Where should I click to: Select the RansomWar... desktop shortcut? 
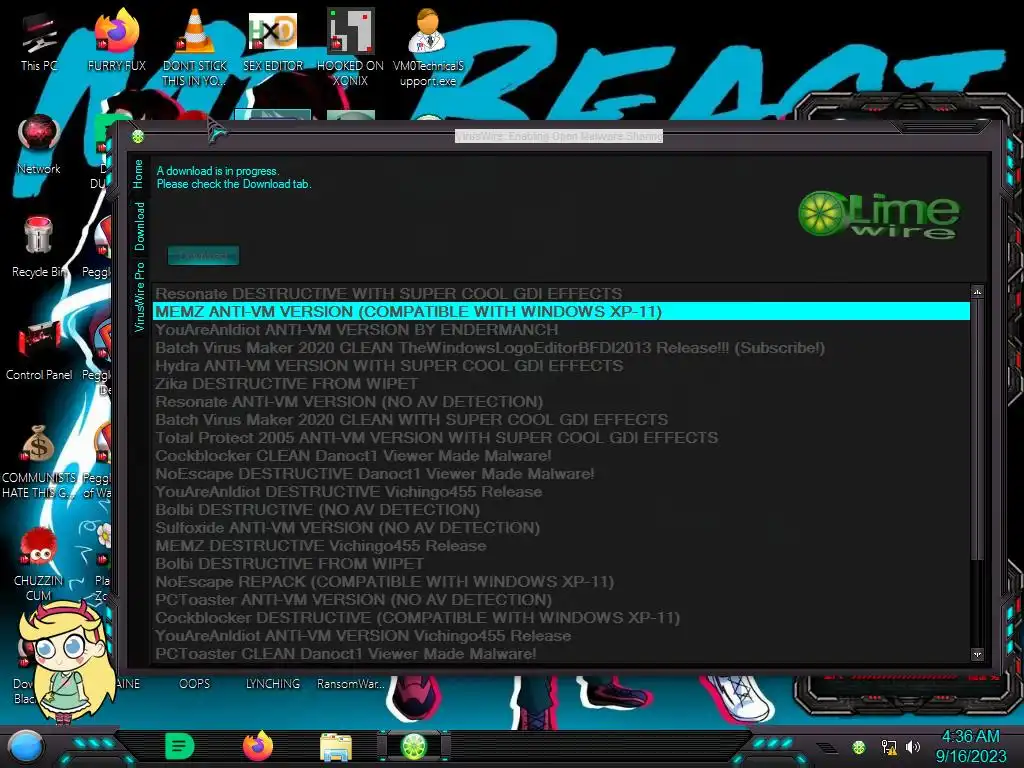[351, 683]
